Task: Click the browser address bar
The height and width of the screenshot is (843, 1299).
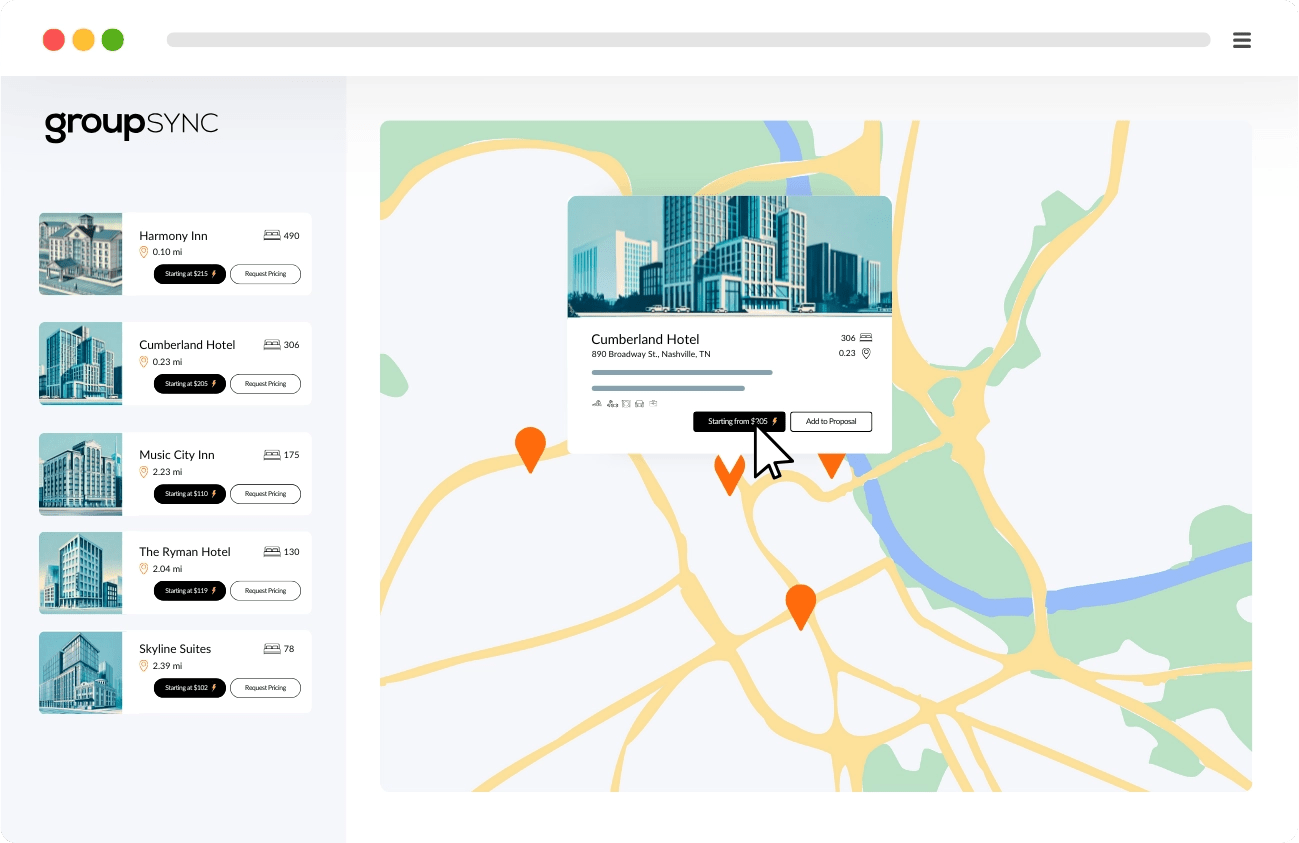Action: coord(688,40)
